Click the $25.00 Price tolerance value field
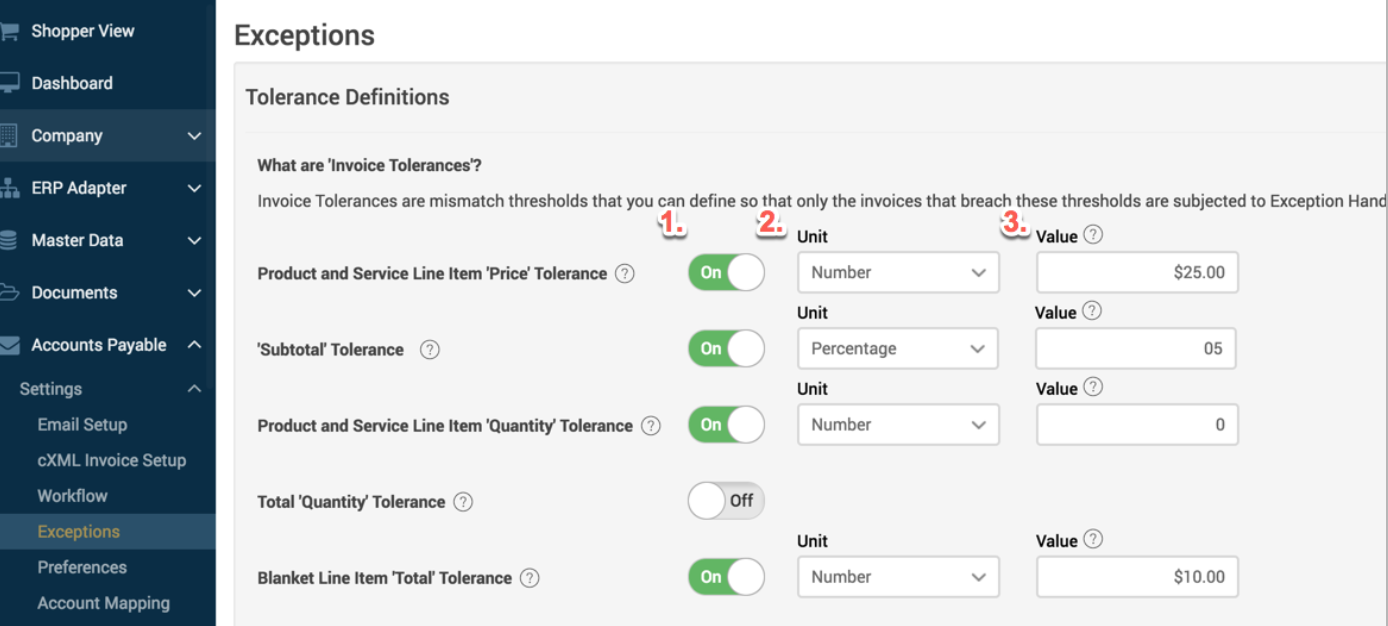 (1137, 272)
